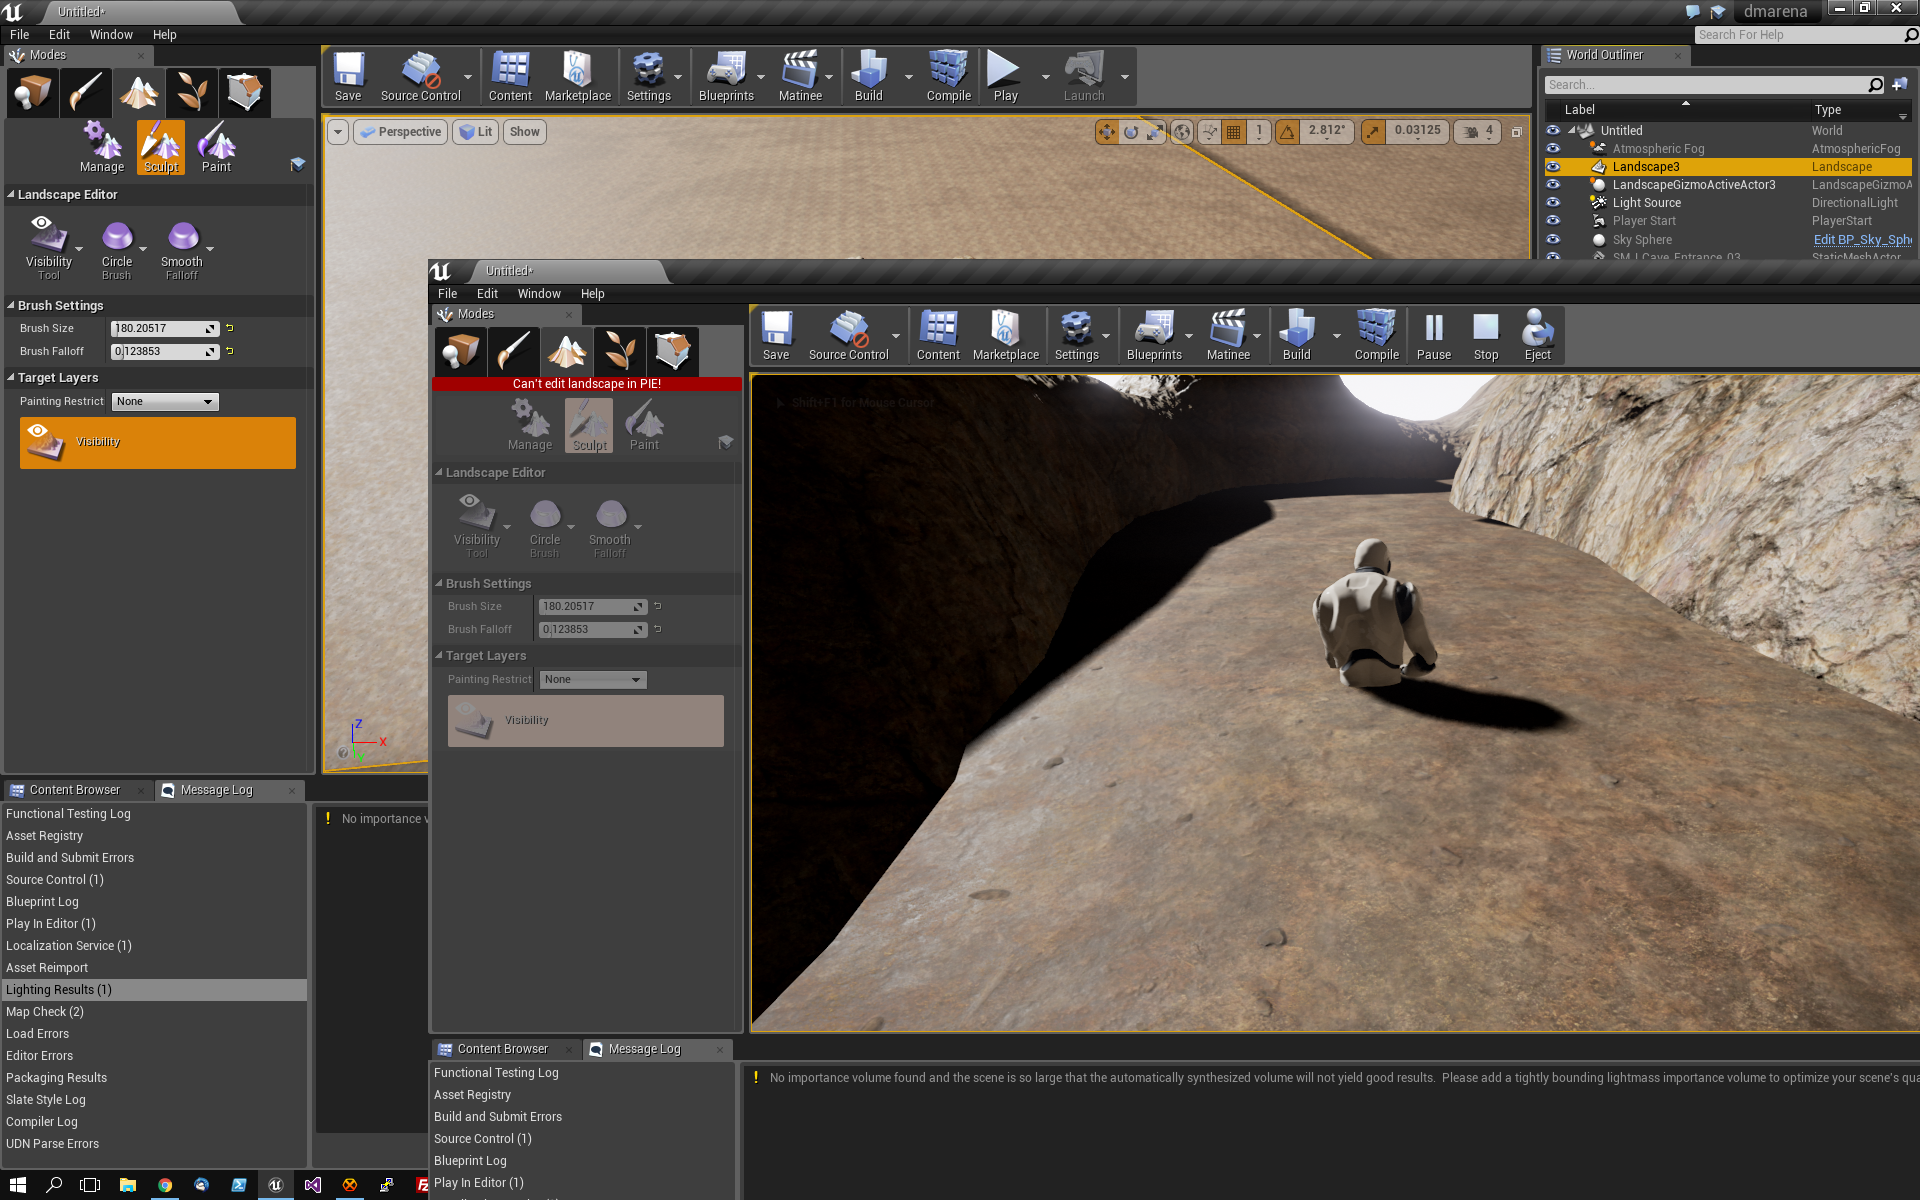Open File Explorer from Windows taskbar

click(x=128, y=1184)
